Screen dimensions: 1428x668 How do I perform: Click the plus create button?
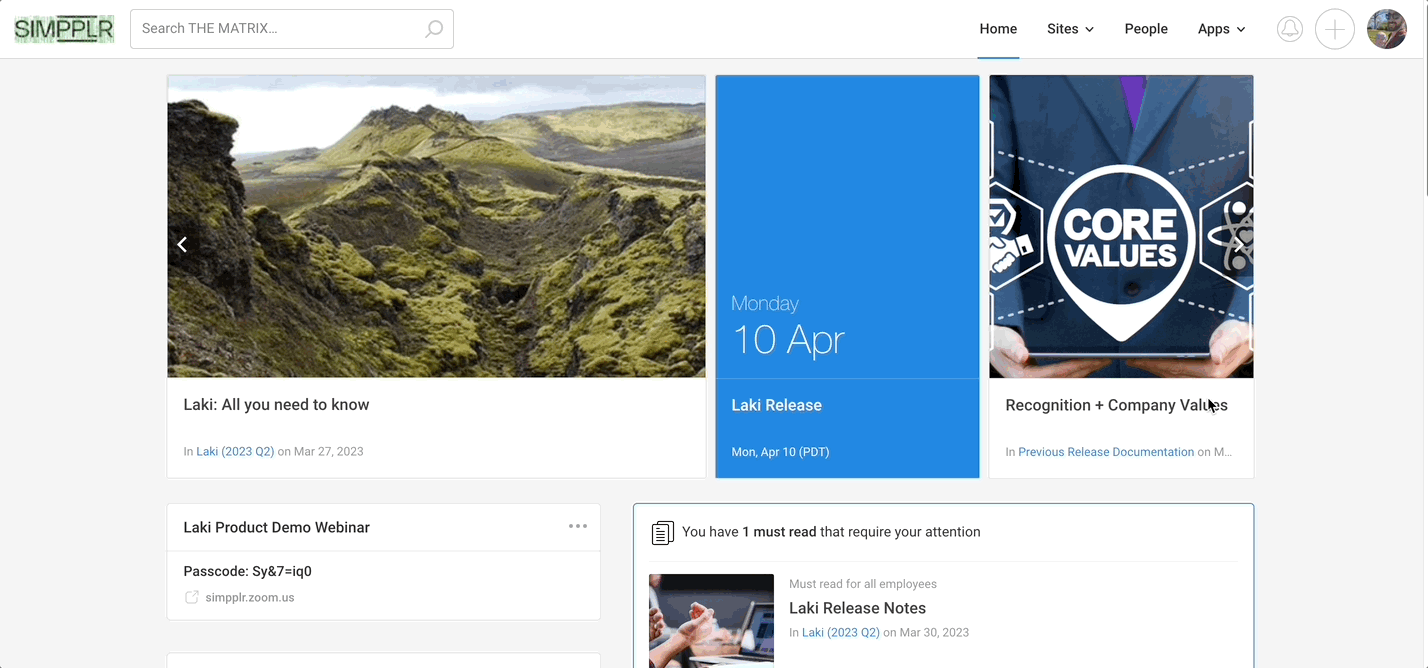[x=1334, y=29]
